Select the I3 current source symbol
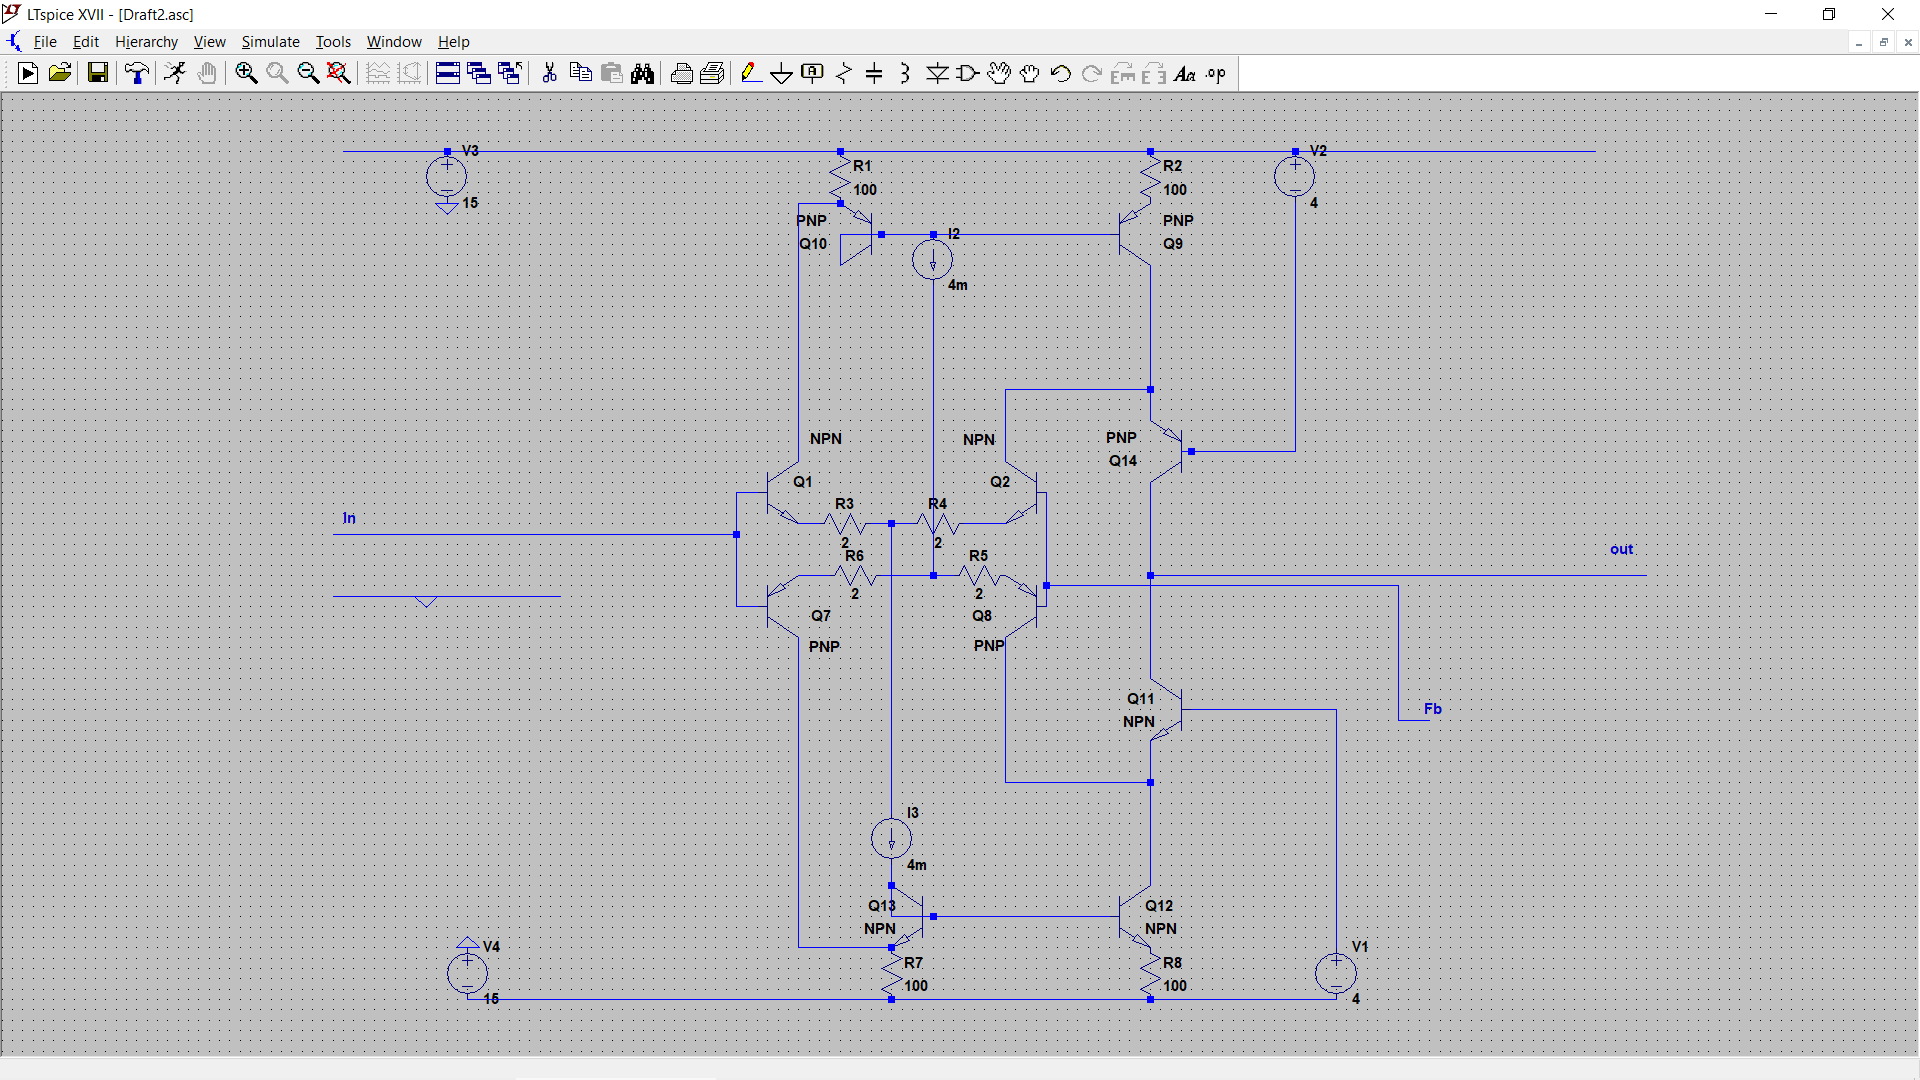Screen dimensions: 1920x1080 (891, 838)
